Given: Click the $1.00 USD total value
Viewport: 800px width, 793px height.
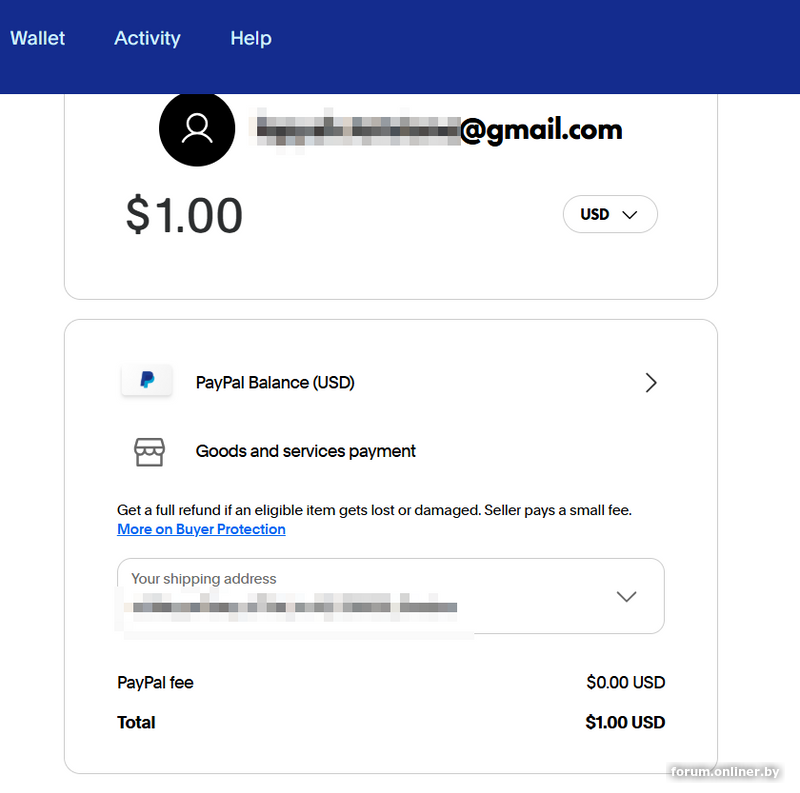Looking at the screenshot, I should (x=625, y=722).
